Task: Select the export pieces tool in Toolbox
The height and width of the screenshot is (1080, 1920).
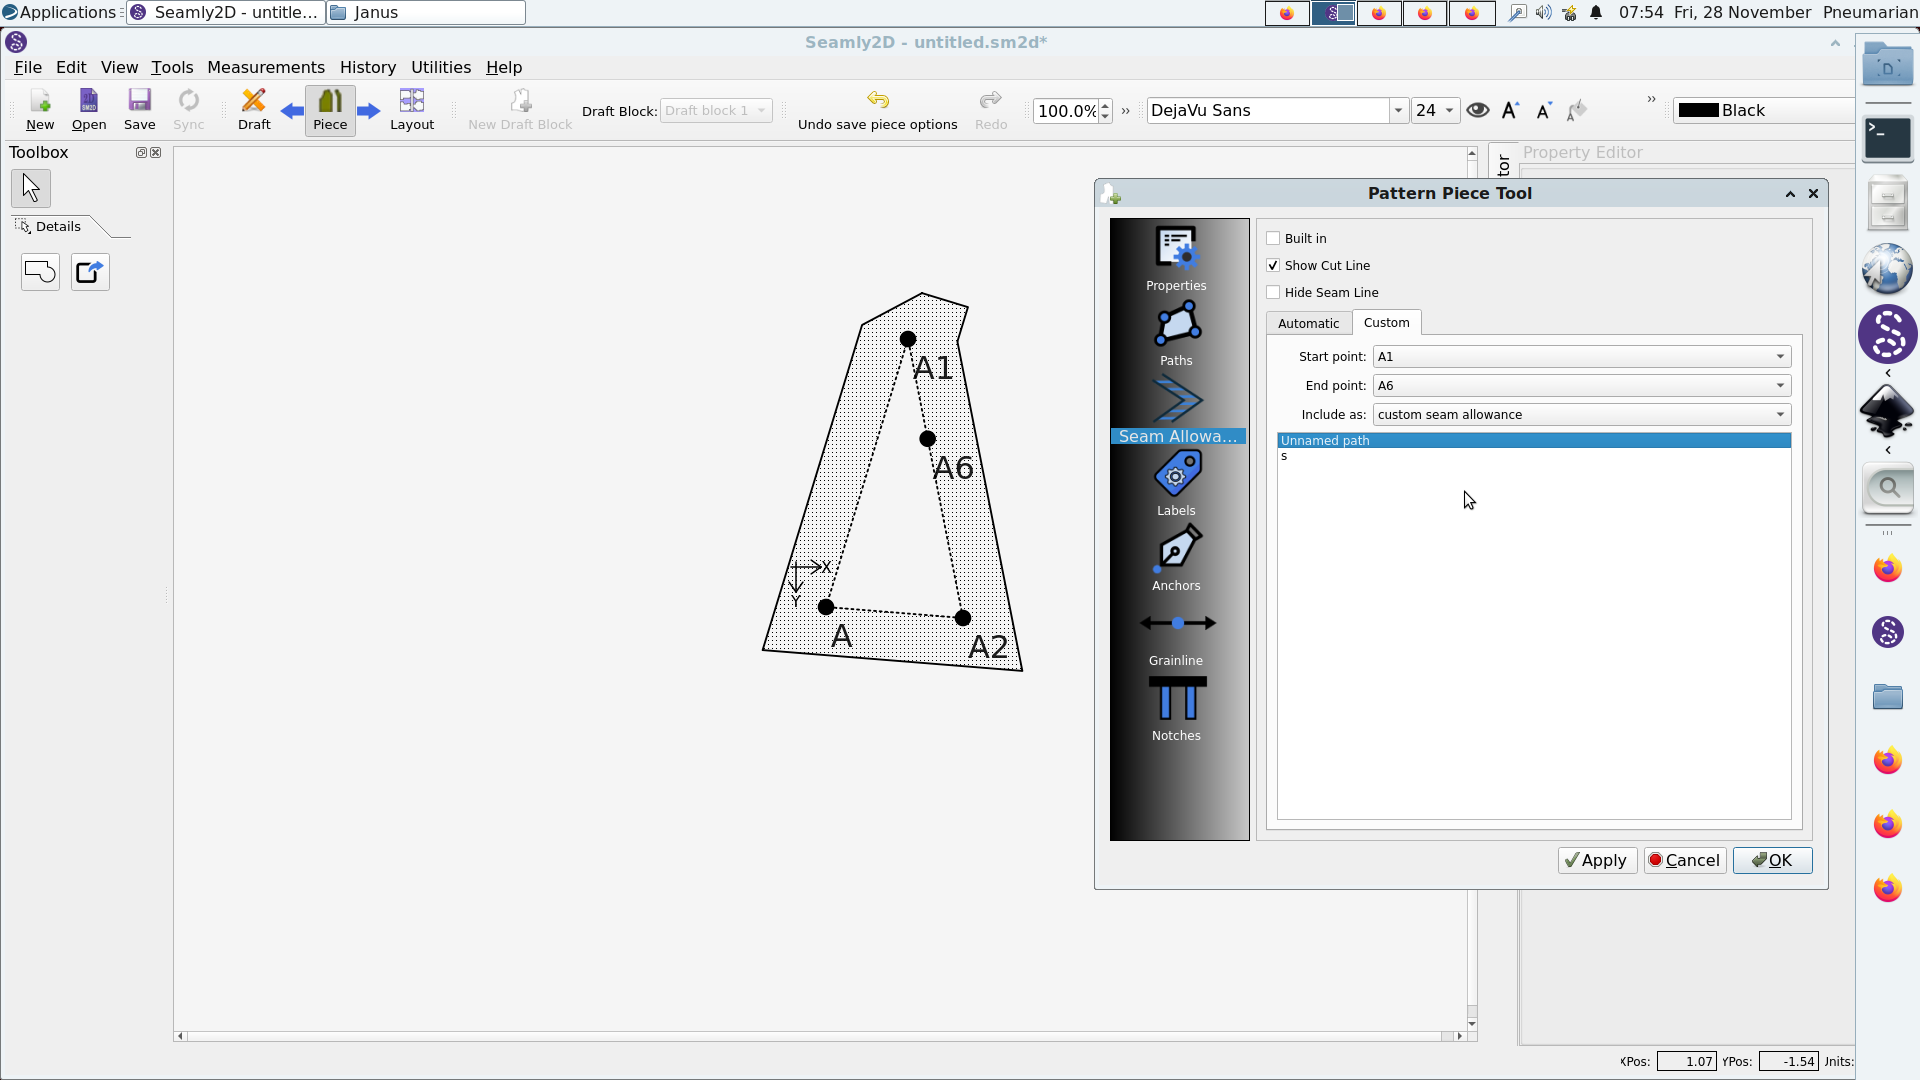Action: coord(90,272)
